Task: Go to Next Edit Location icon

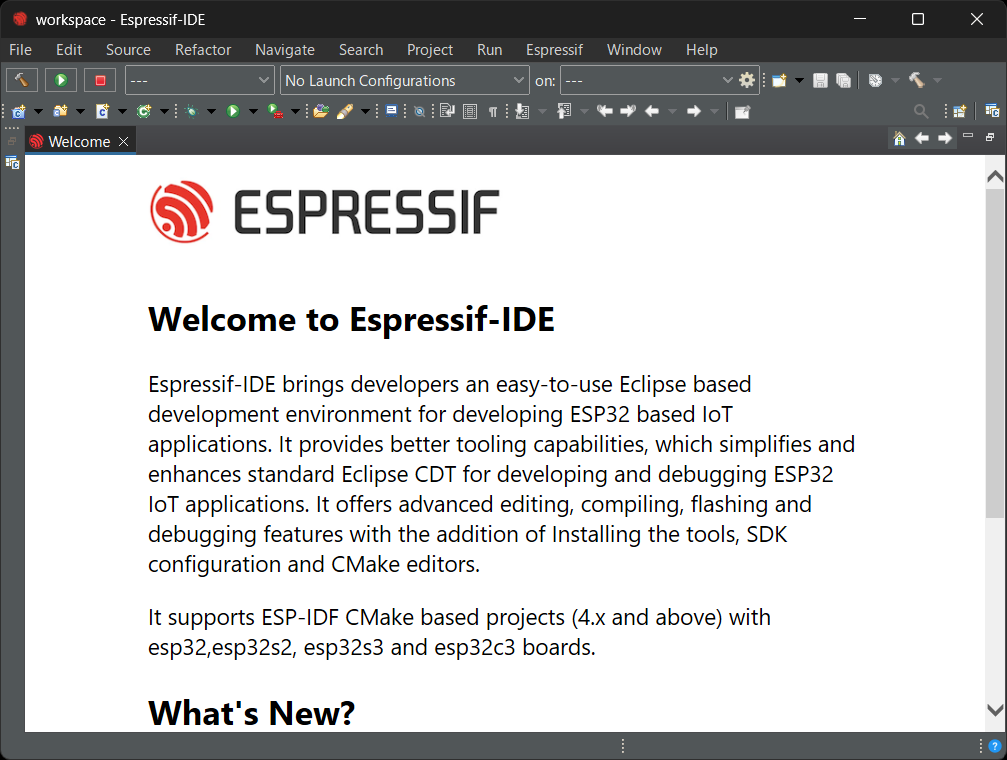Action: pyautogui.click(x=628, y=111)
